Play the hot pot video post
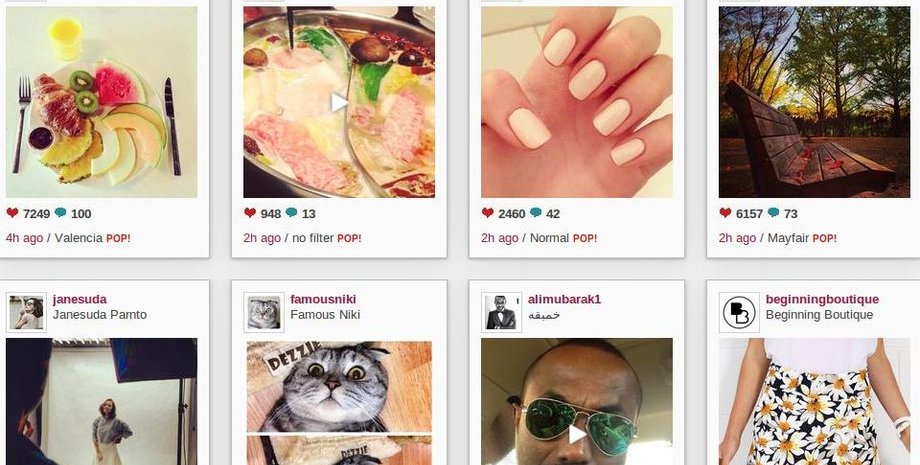920x465 pixels. [x=339, y=103]
